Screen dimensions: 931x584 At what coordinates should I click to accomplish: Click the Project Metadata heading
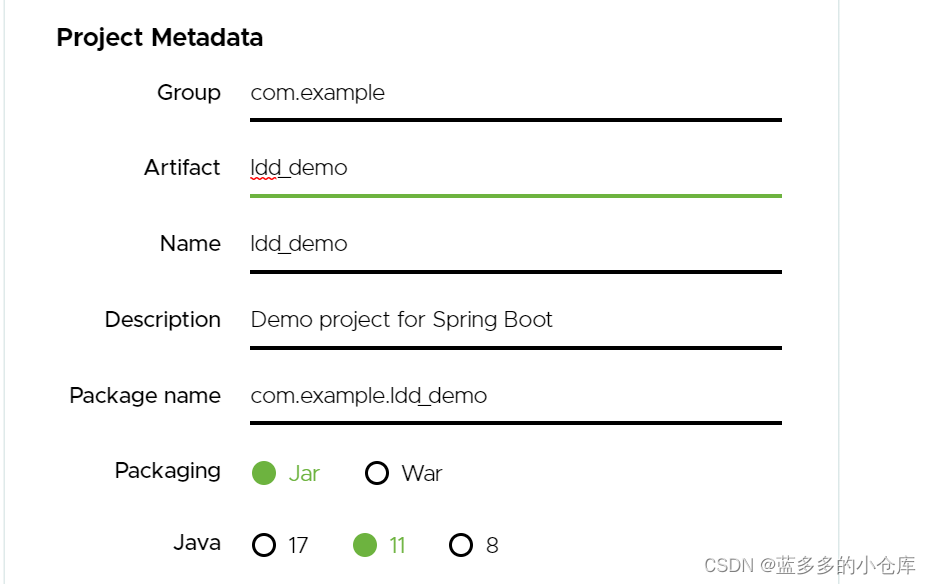[x=160, y=38]
